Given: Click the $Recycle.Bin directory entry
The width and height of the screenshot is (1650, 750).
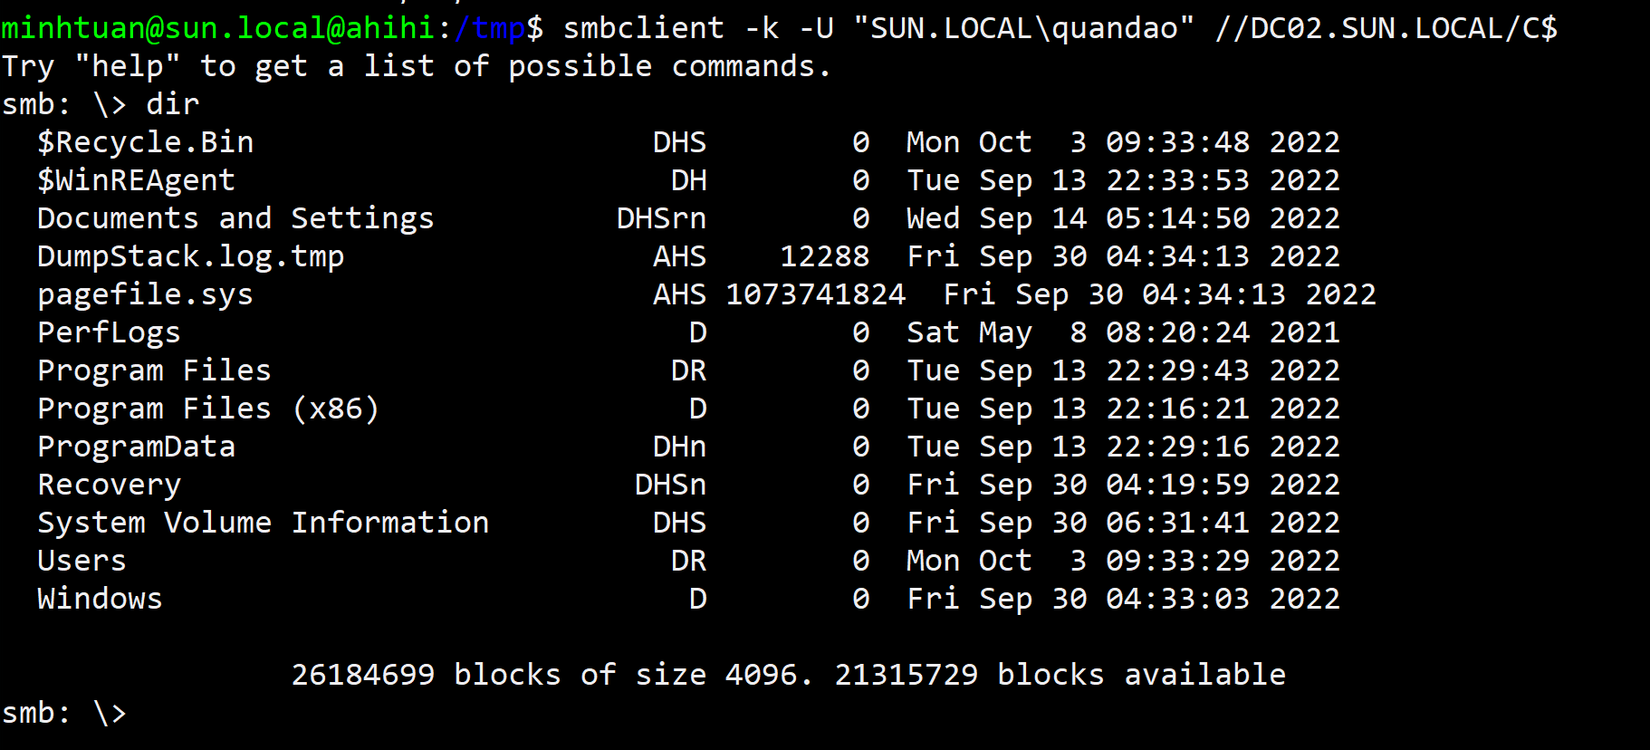Looking at the screenshot, I should [145, 143].
